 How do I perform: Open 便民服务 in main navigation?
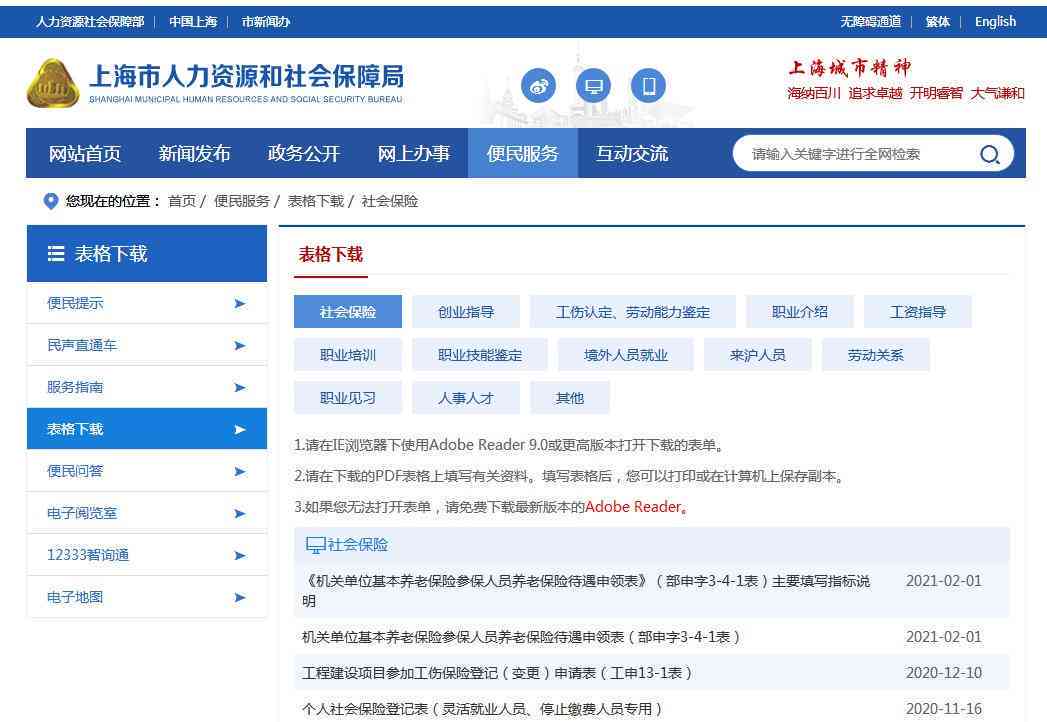[523, 154]
